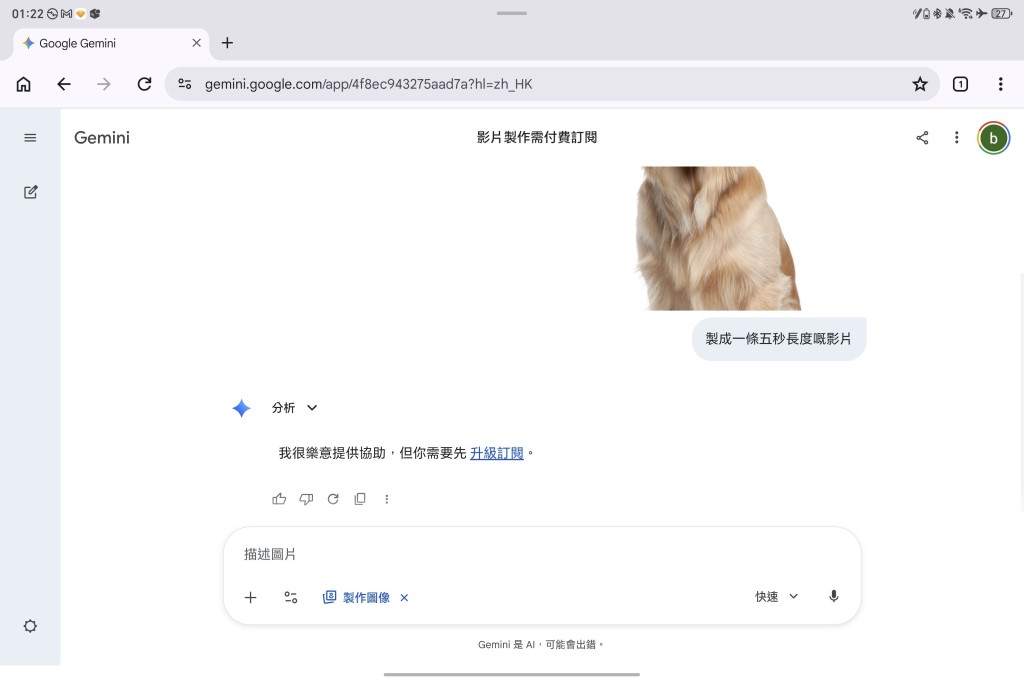Activate the microphone for voice input
This screenshot has width=1024, height=684.
click(x=833, y=595)
